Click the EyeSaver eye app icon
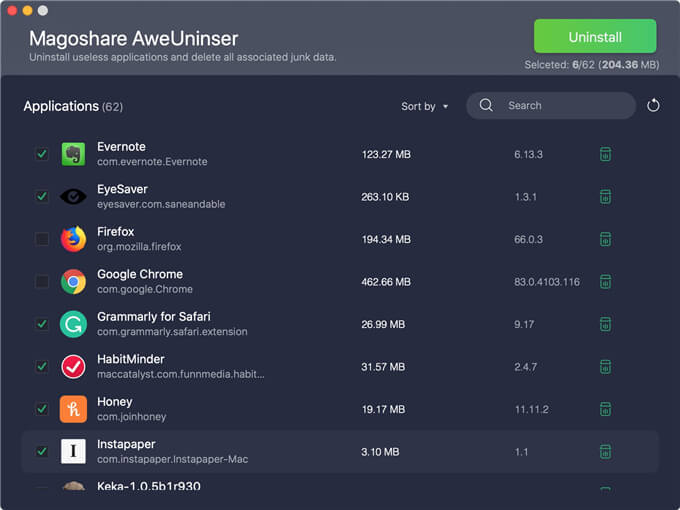This screenshot has width=680, height=510. point(73,196)
